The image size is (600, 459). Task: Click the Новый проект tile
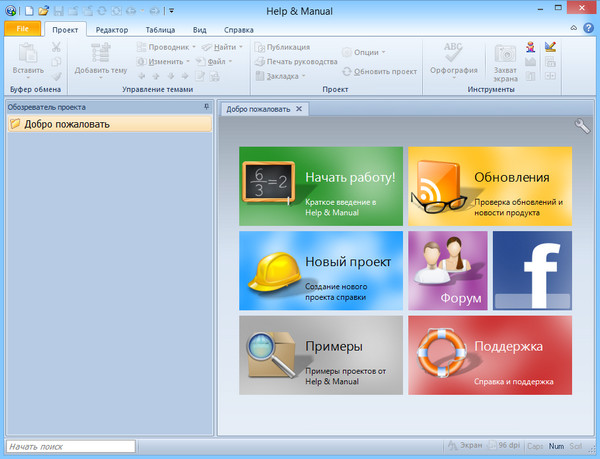click(x=321, y=270)
